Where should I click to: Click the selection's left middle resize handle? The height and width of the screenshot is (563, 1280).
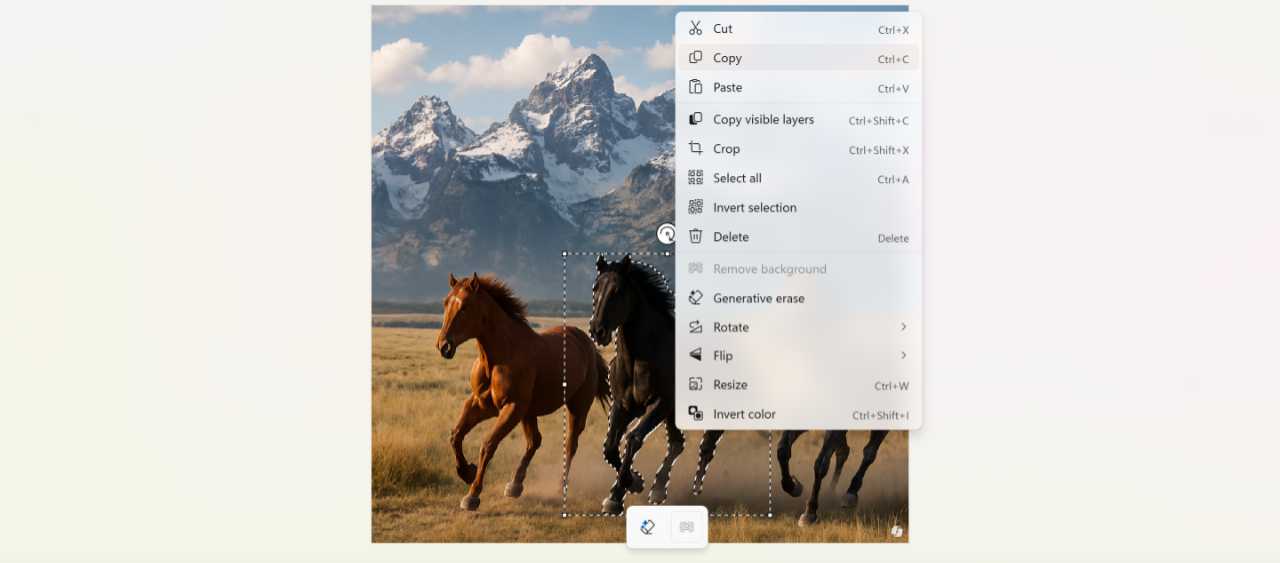click(564, 384)
